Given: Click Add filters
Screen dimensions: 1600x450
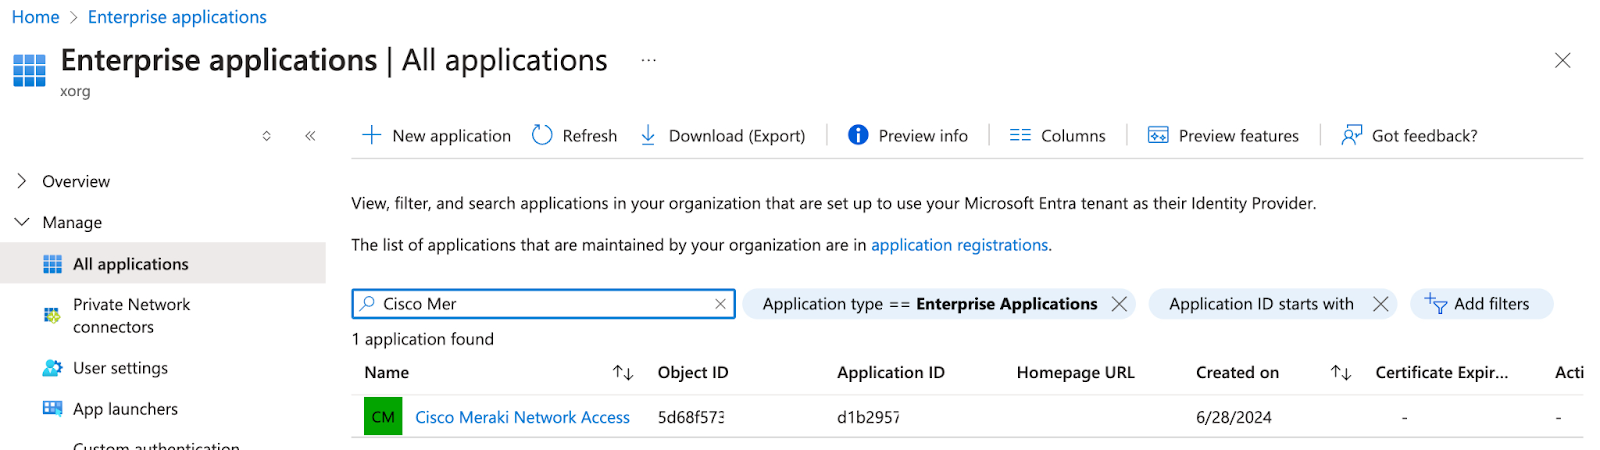Looking at the screenshot, I should tap(1481, 304).
